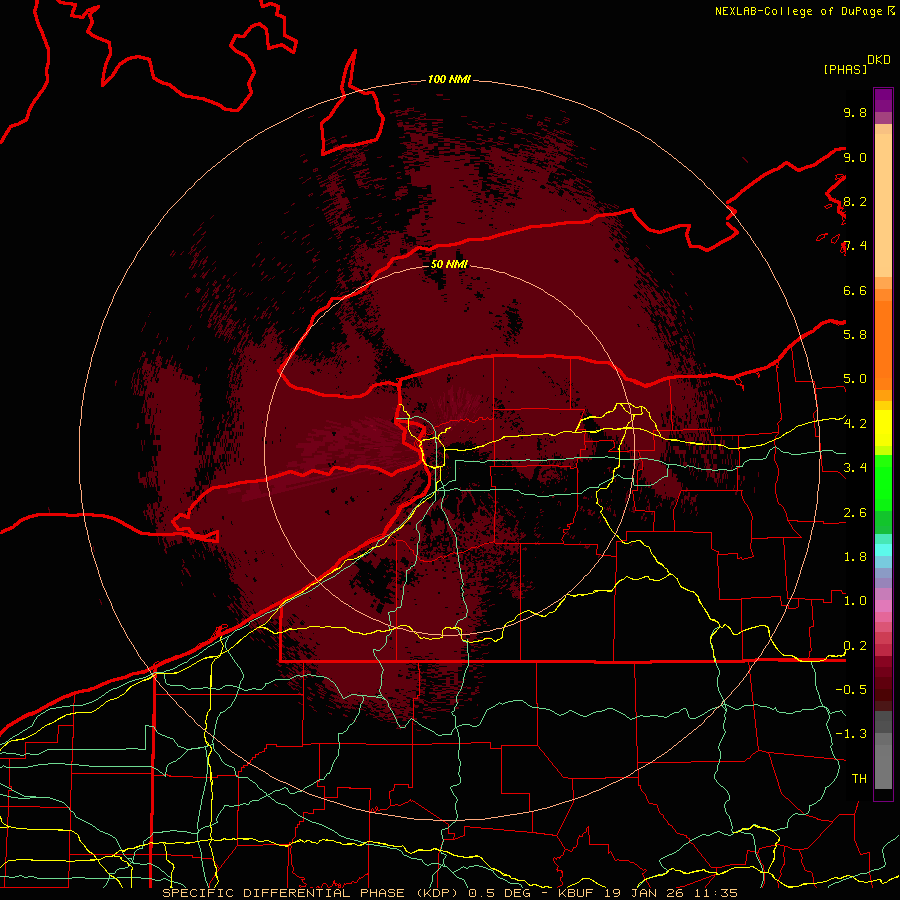This screenshot has width=900, height=900.
Task: Click the 3.4 legend value
Action: pos(855,468)
